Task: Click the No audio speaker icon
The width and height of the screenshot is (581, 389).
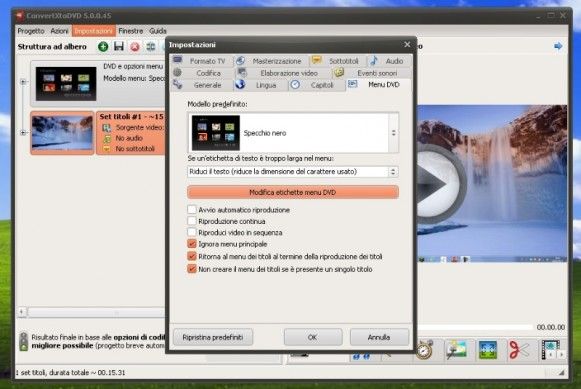Action: click(x=107, y=139)
